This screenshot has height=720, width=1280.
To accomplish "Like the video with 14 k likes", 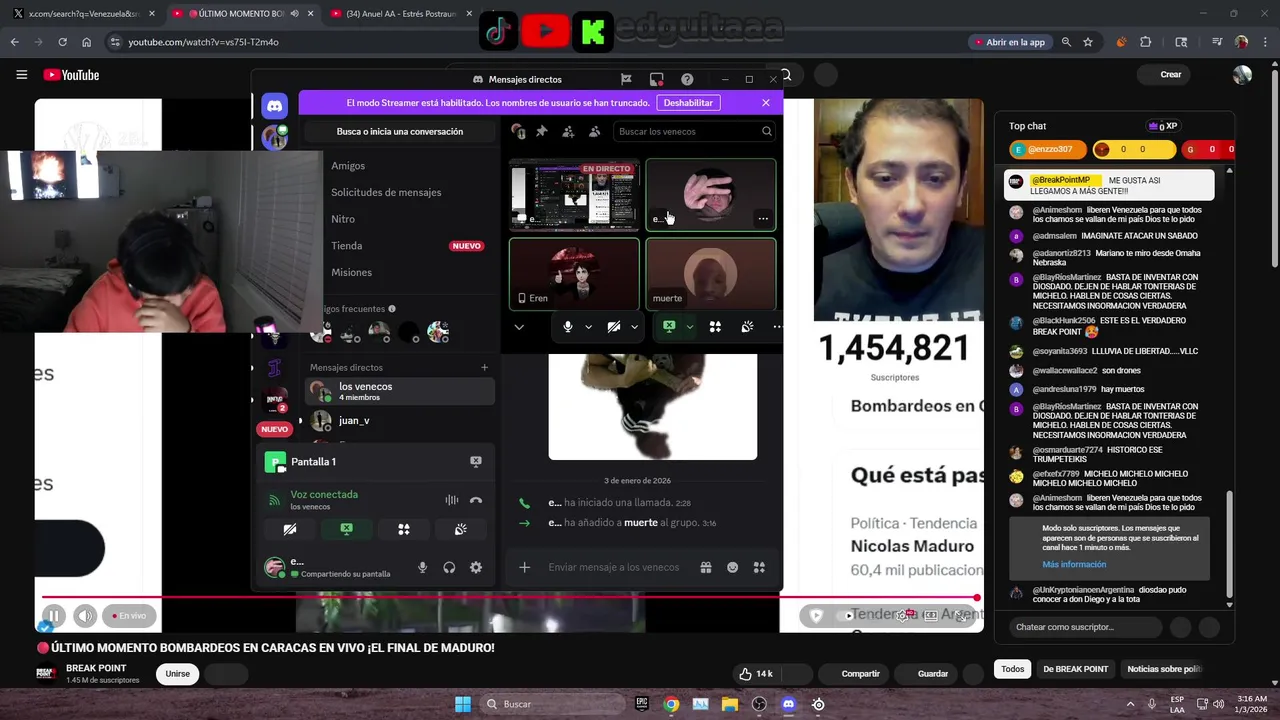I will point(756,674).
